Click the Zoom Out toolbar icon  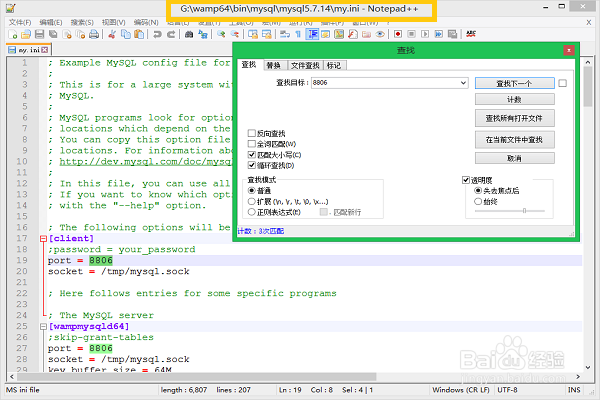(x=235, y=34)
